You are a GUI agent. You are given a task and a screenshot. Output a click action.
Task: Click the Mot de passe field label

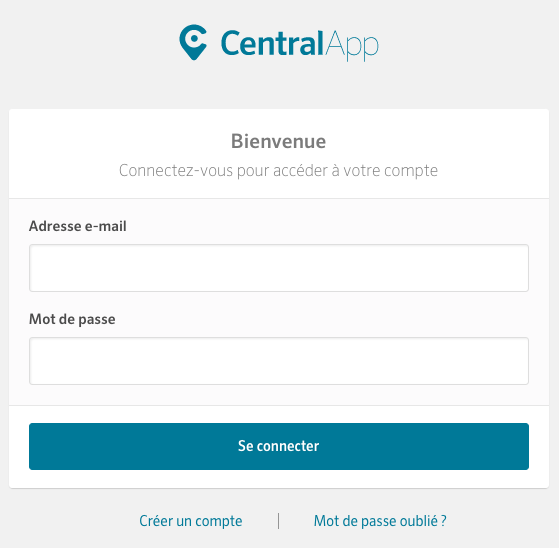point(72,319)
